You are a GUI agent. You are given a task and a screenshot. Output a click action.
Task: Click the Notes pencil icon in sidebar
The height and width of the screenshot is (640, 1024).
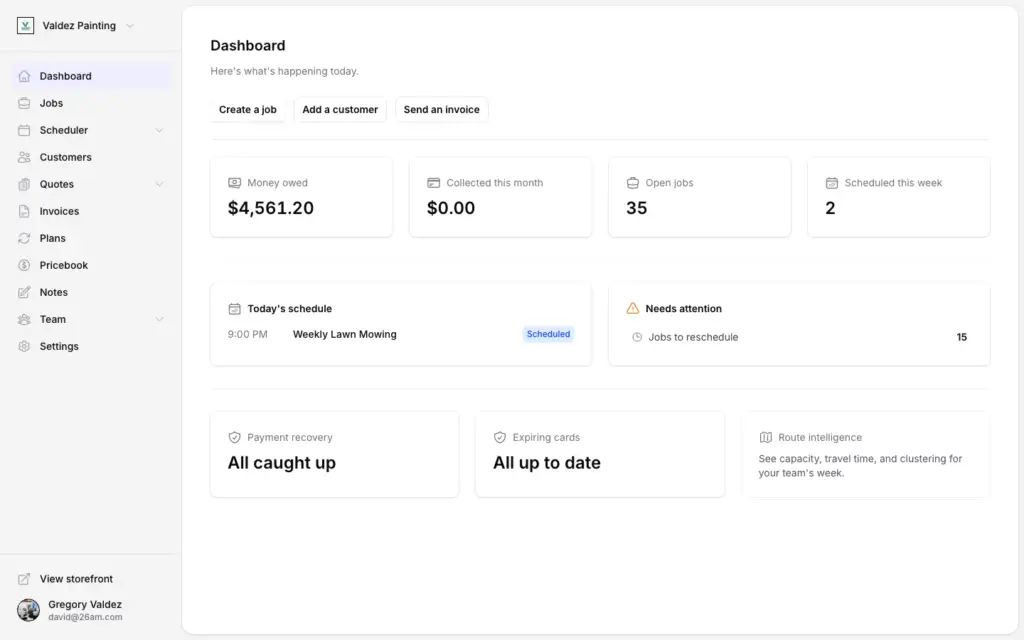click(x=24, y=293)
